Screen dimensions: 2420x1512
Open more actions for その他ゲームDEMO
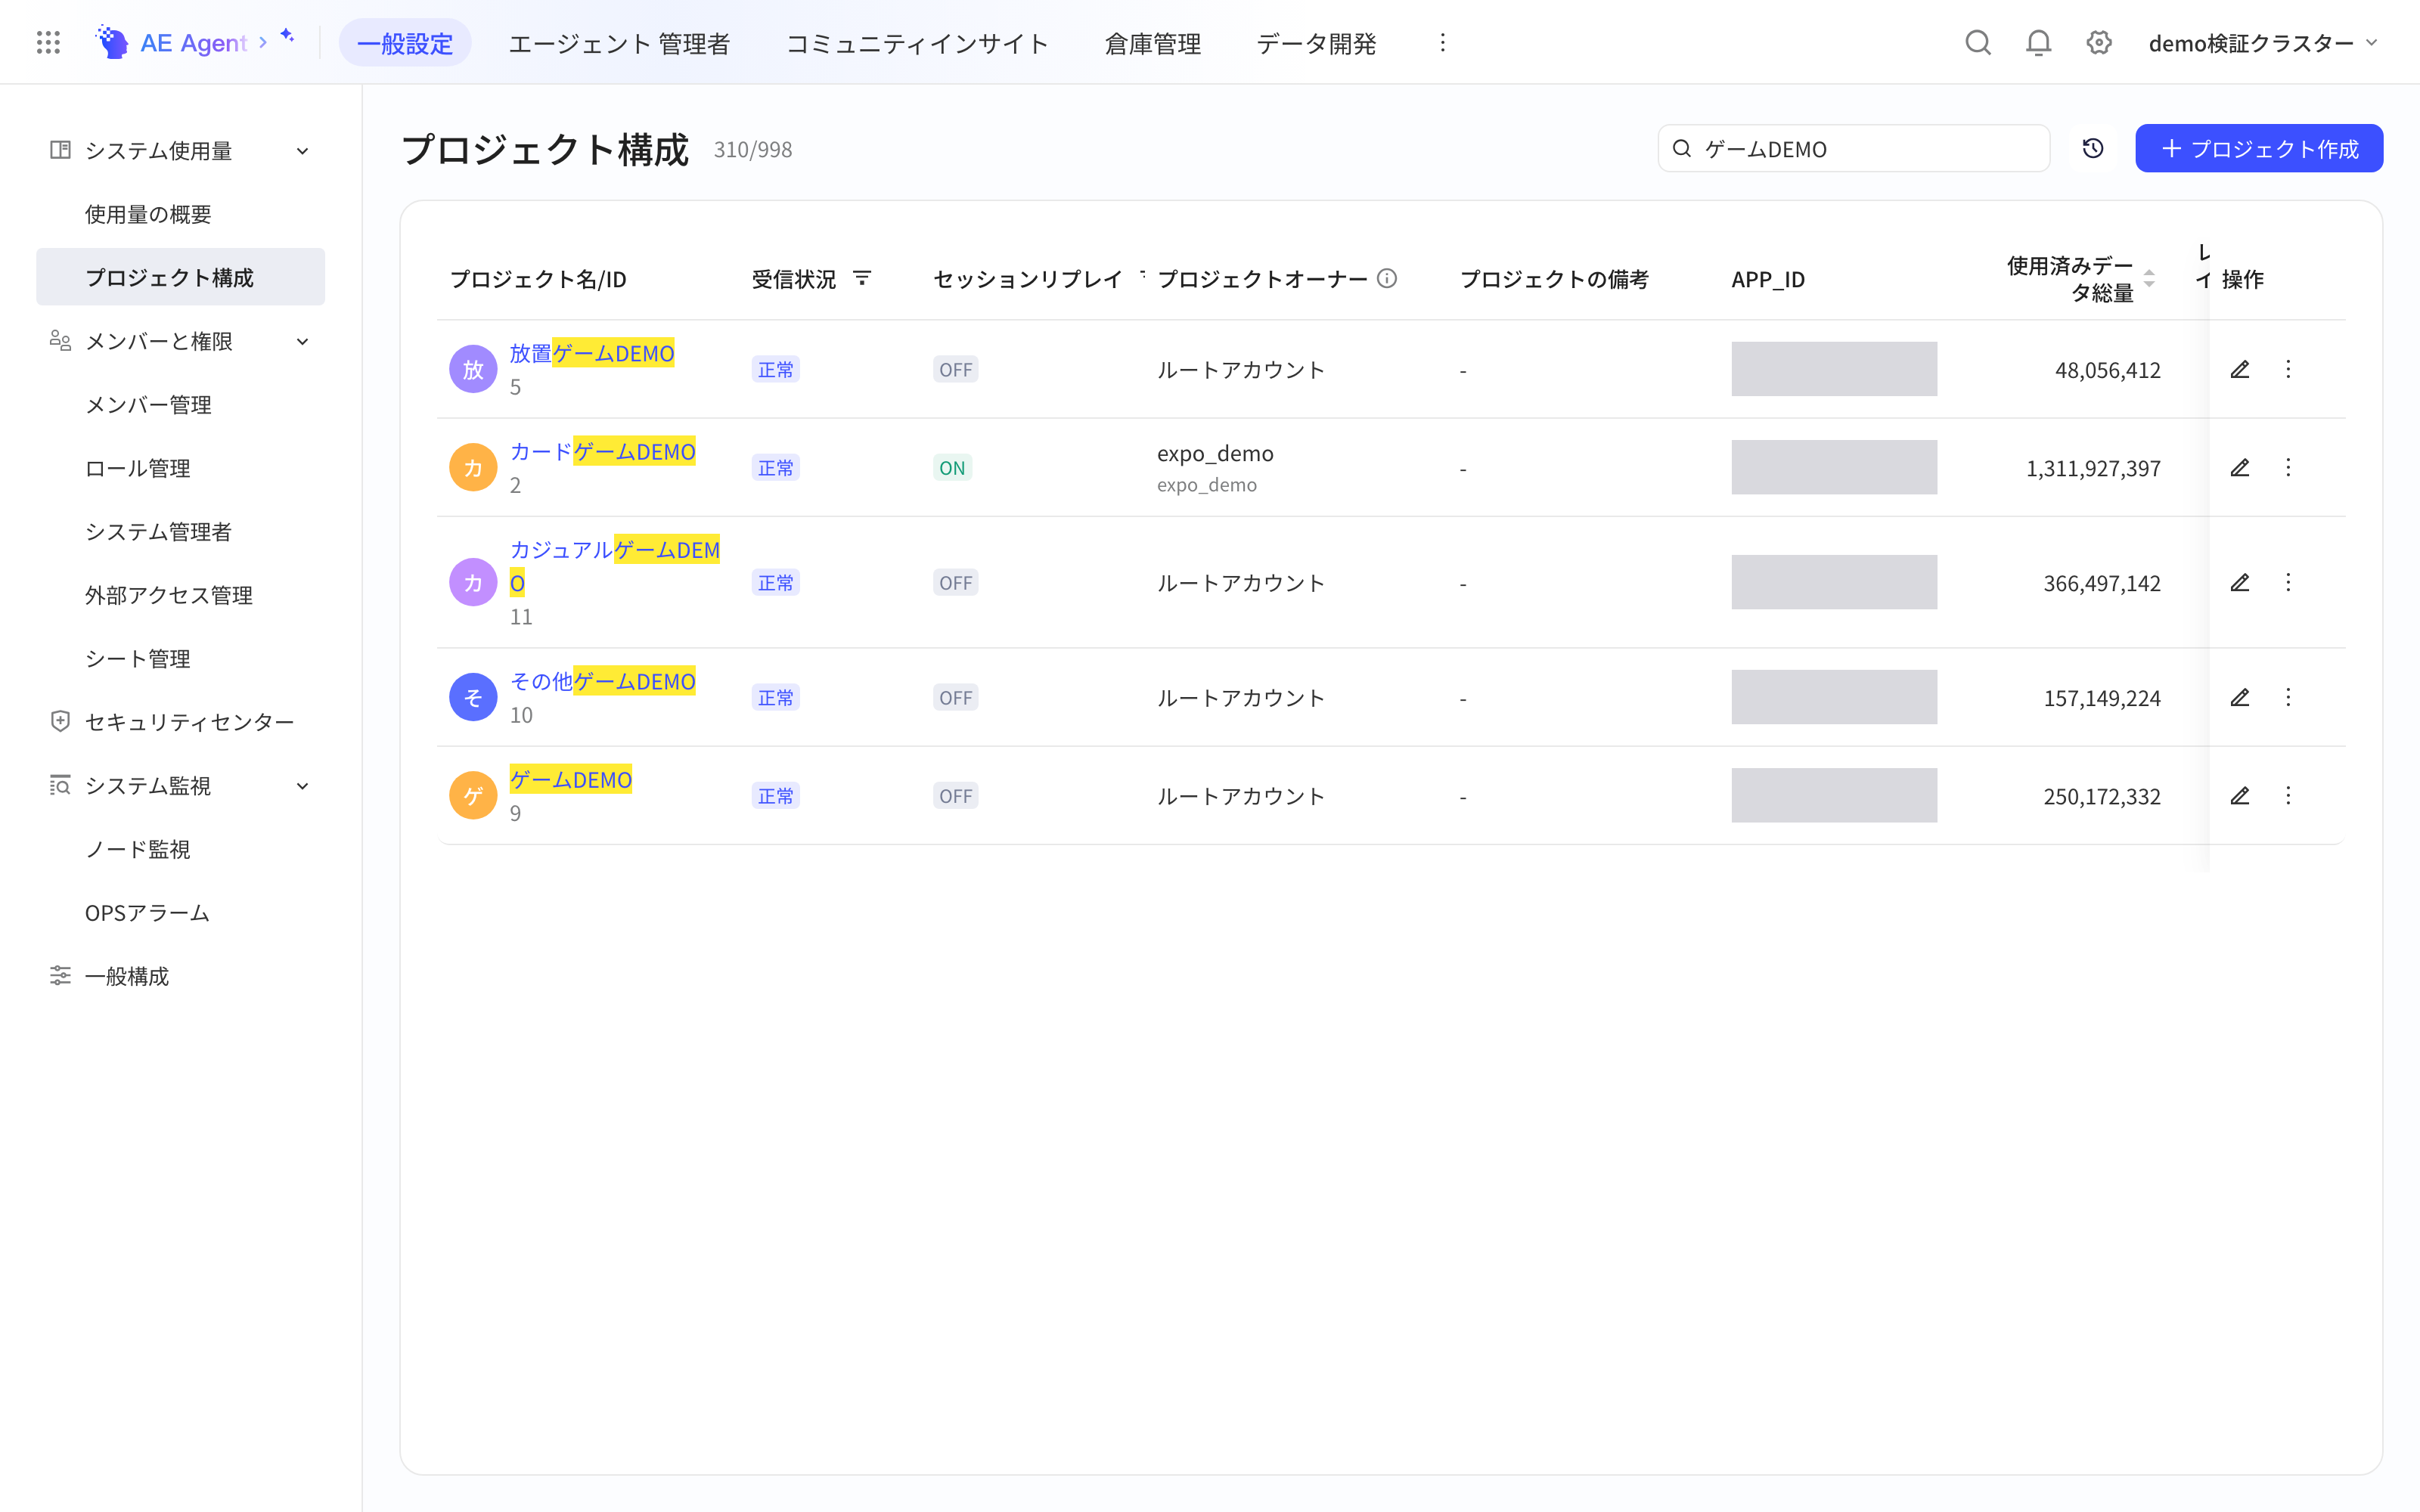pyautogui.click(x=2288, y=697)
